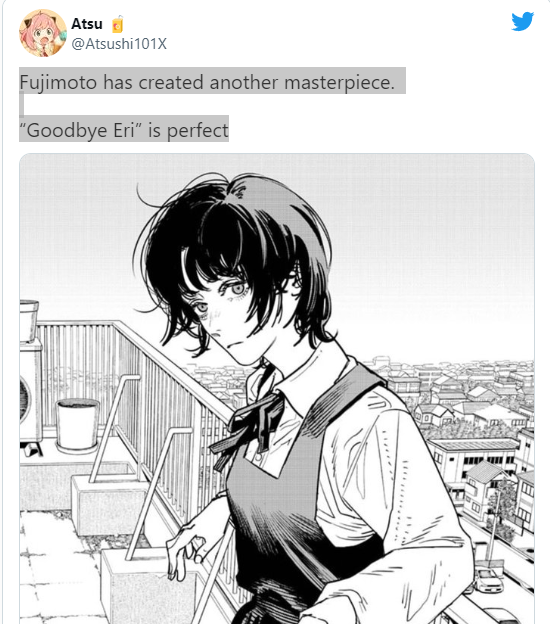Click the flower pot by the railing
This screenshot has height=624, width=550.
pos(77,424)
